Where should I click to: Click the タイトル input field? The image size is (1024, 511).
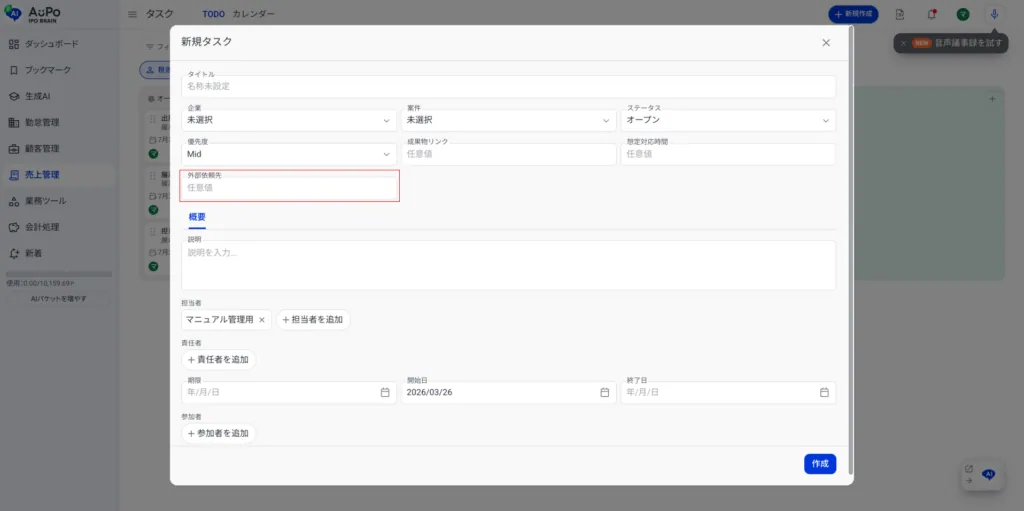509,86
